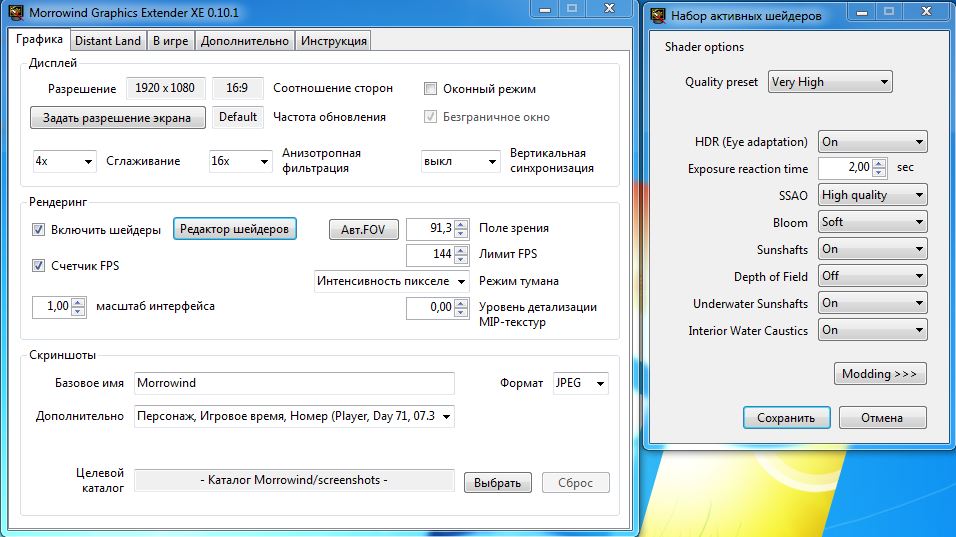Click the 1920 x 1080 resolution value
Screen dimensions: 956x537
click(165, 88)
